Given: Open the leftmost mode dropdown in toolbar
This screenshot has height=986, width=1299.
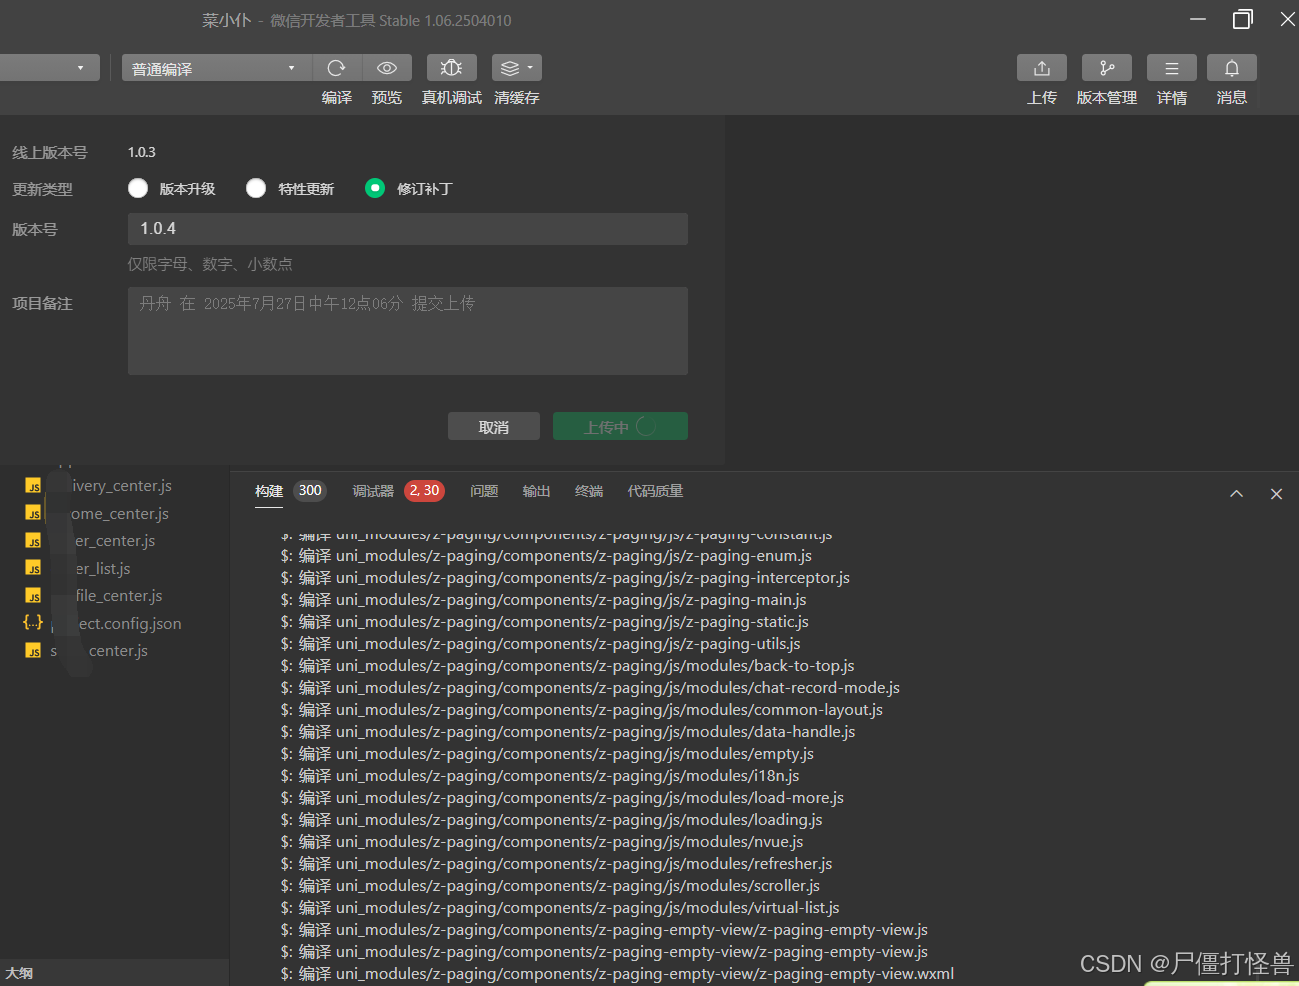Looking at the screenshot, I should tap(49, 68).
